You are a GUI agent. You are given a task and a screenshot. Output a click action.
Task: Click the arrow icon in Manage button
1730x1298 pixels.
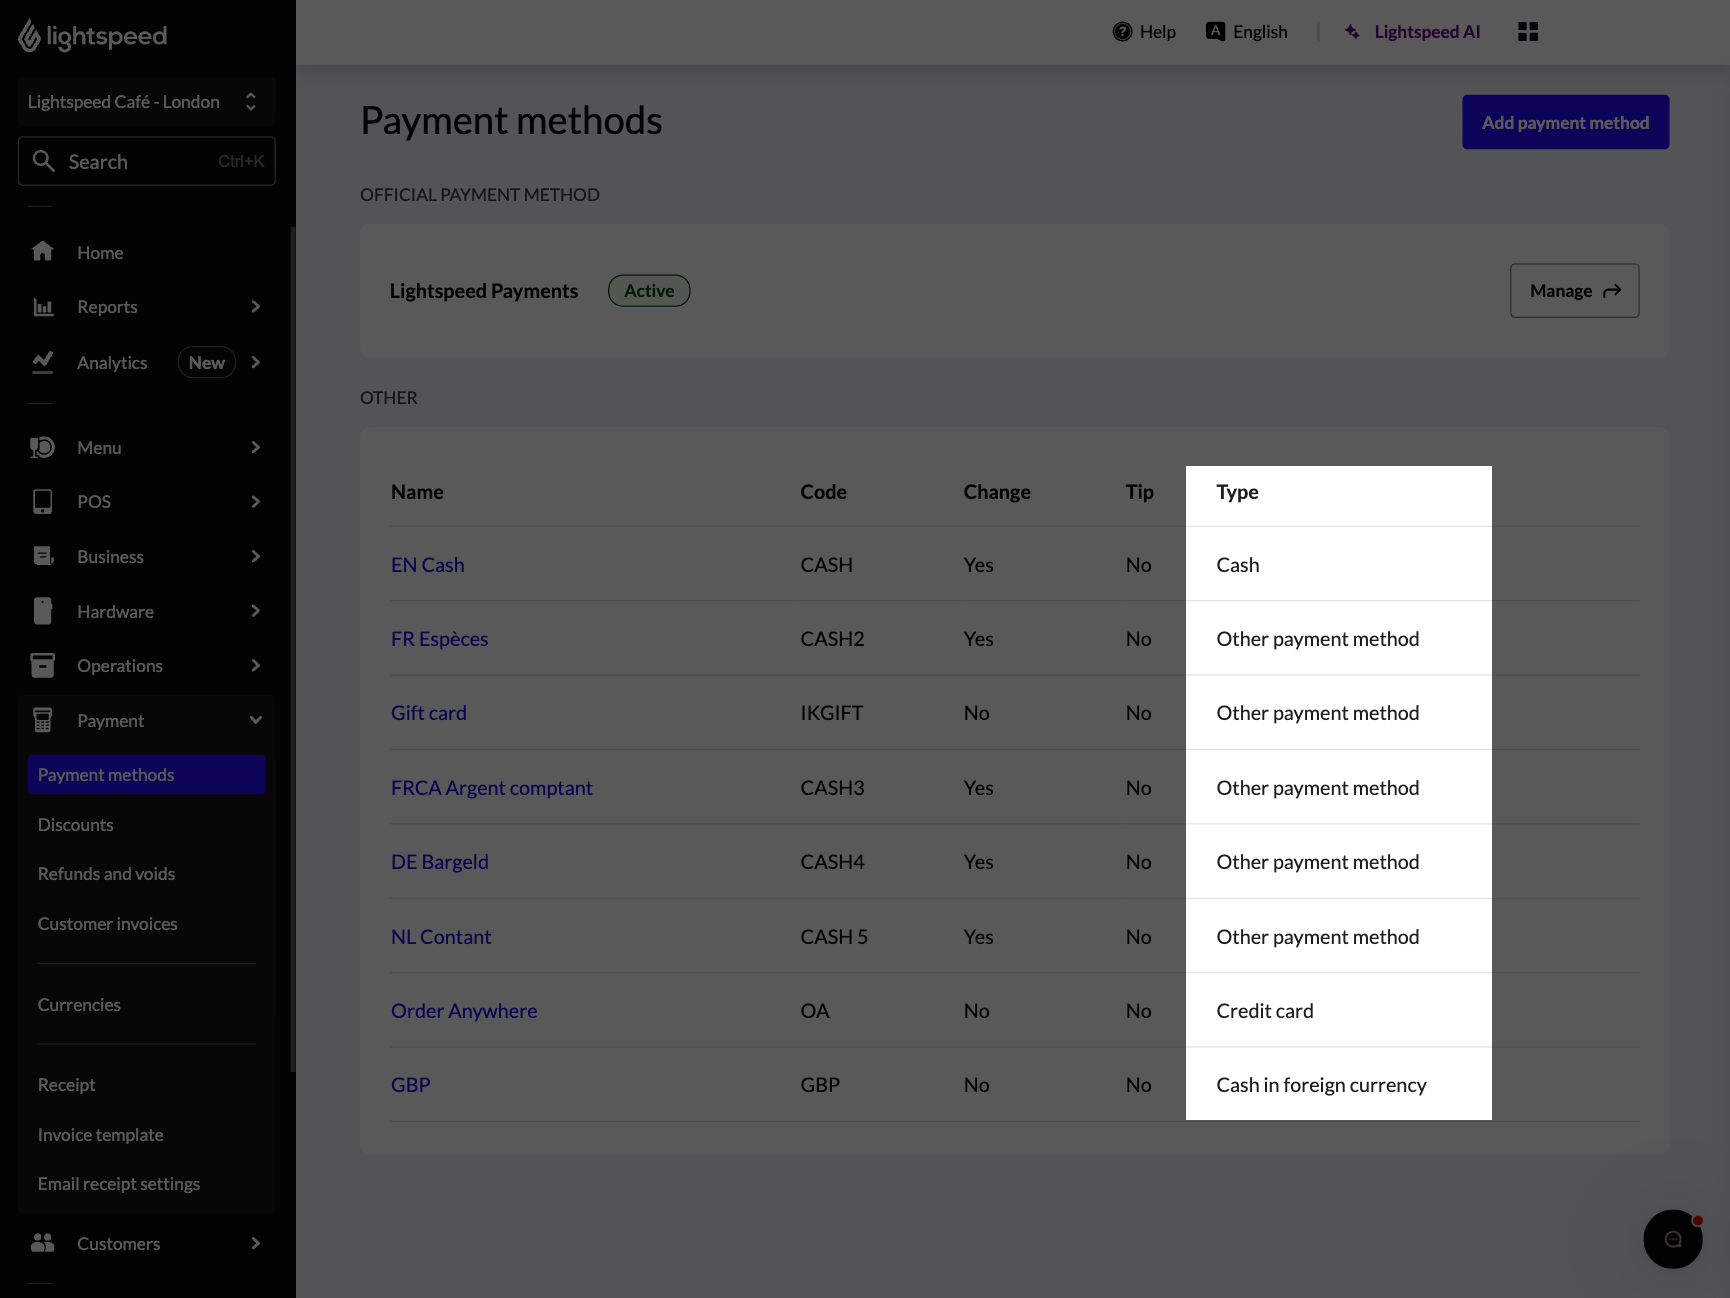click(x=1612, y=291)
